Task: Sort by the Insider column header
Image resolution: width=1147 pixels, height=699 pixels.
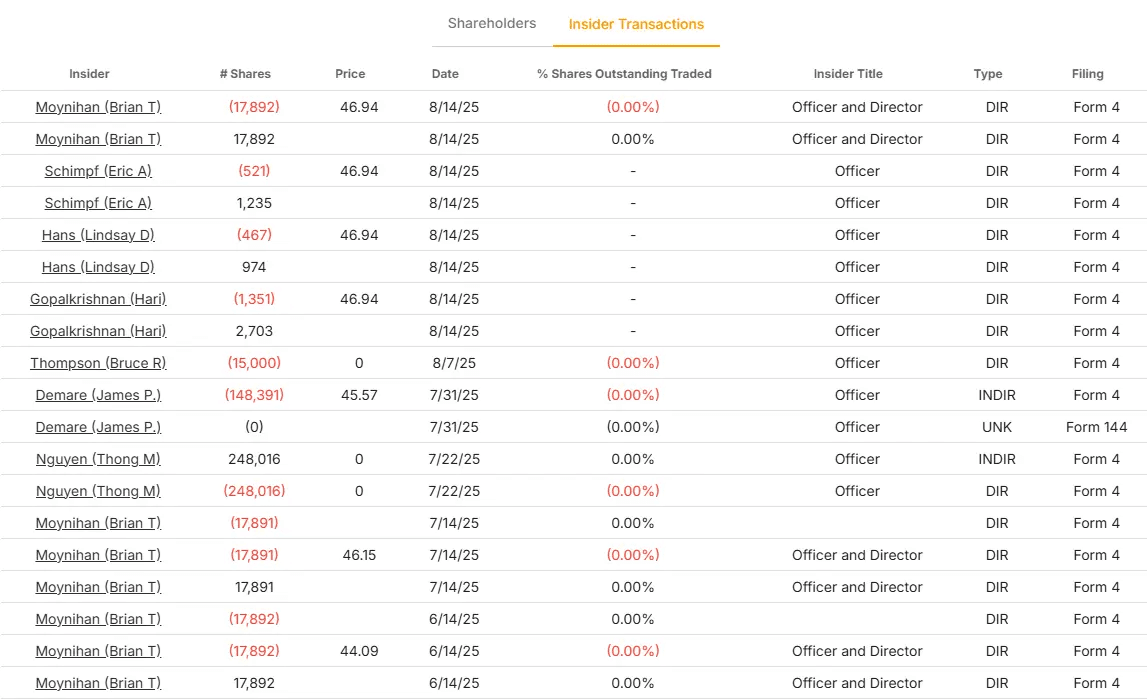Action: coord(89,74)
